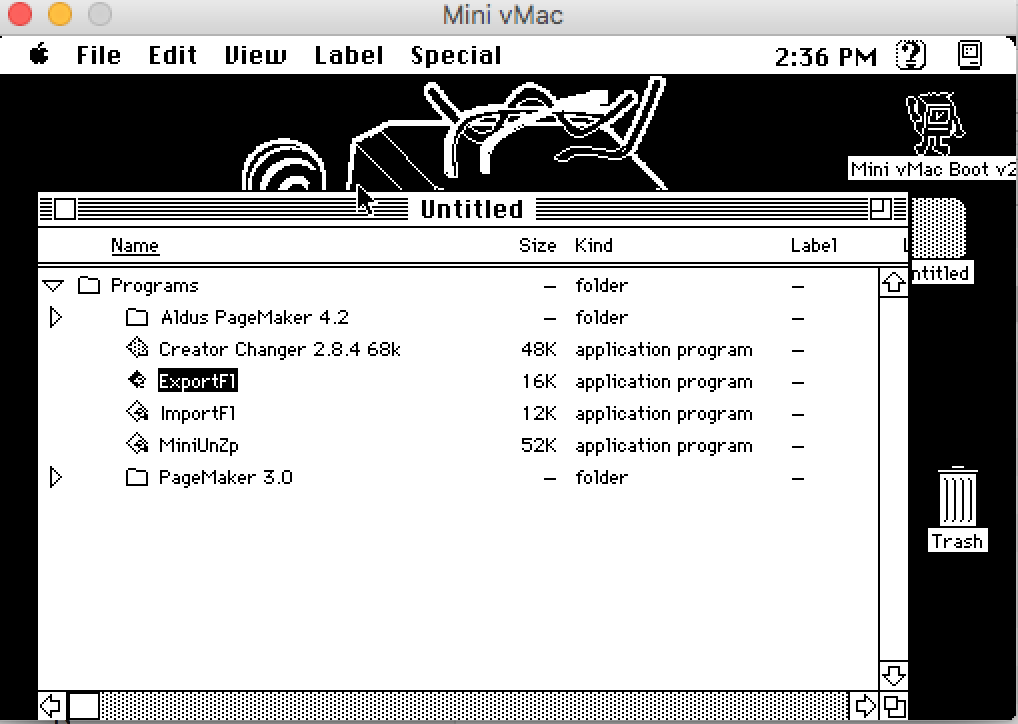1018x724 pixels.
Task: Click the 16K size value
Action: click(540, 381)
